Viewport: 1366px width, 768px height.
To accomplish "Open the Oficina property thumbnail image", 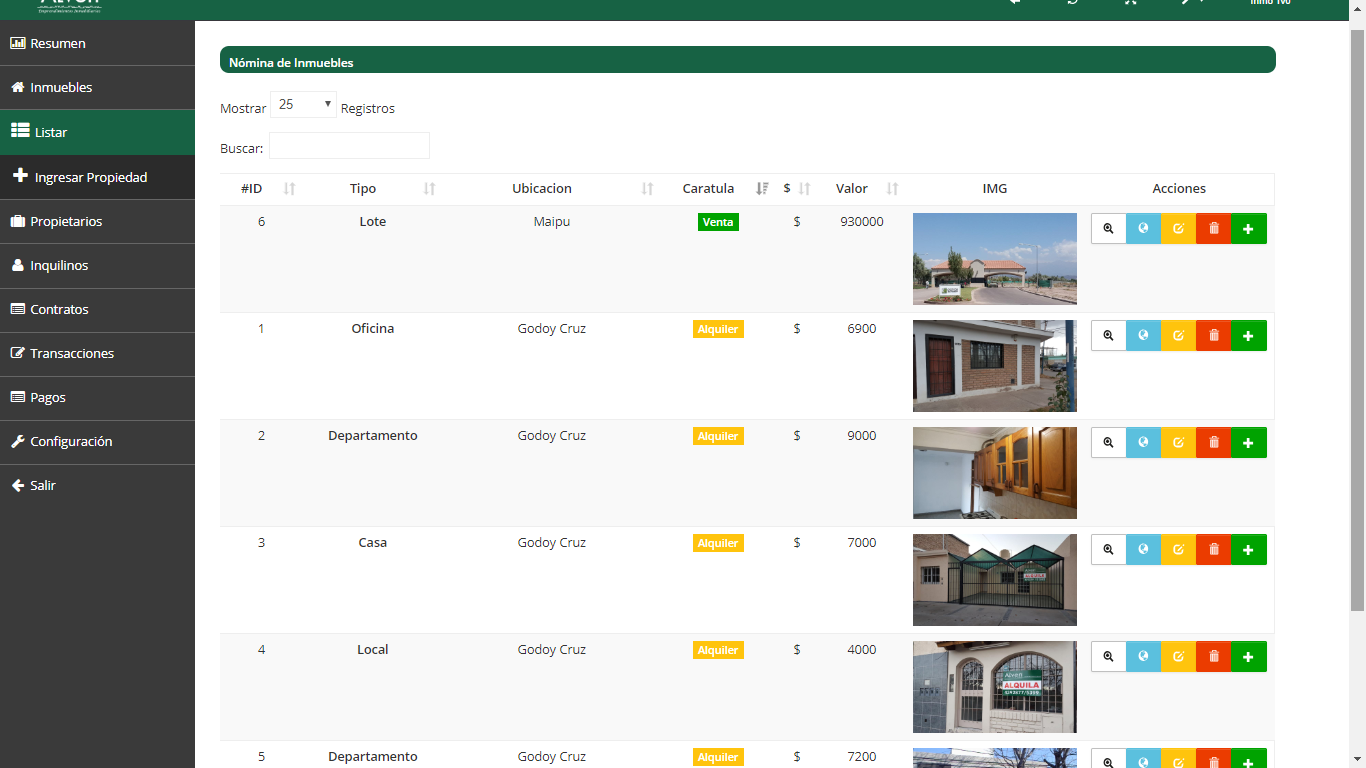I will point(994,366).
